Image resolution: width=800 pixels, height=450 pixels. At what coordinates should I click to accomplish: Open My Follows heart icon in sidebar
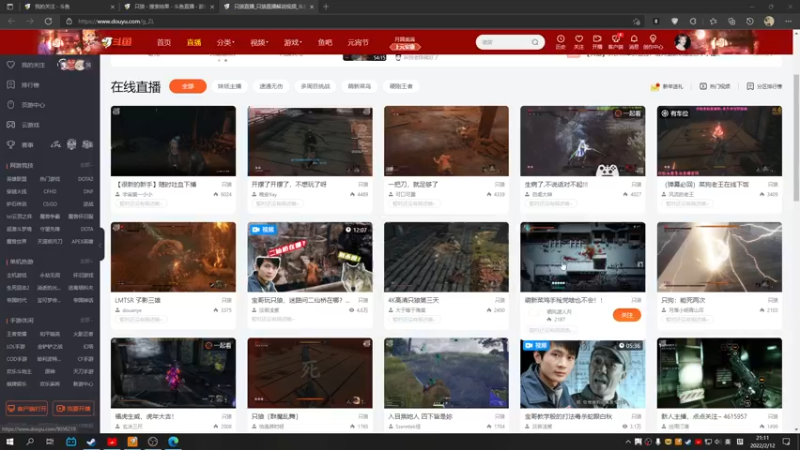click(11, 65)
